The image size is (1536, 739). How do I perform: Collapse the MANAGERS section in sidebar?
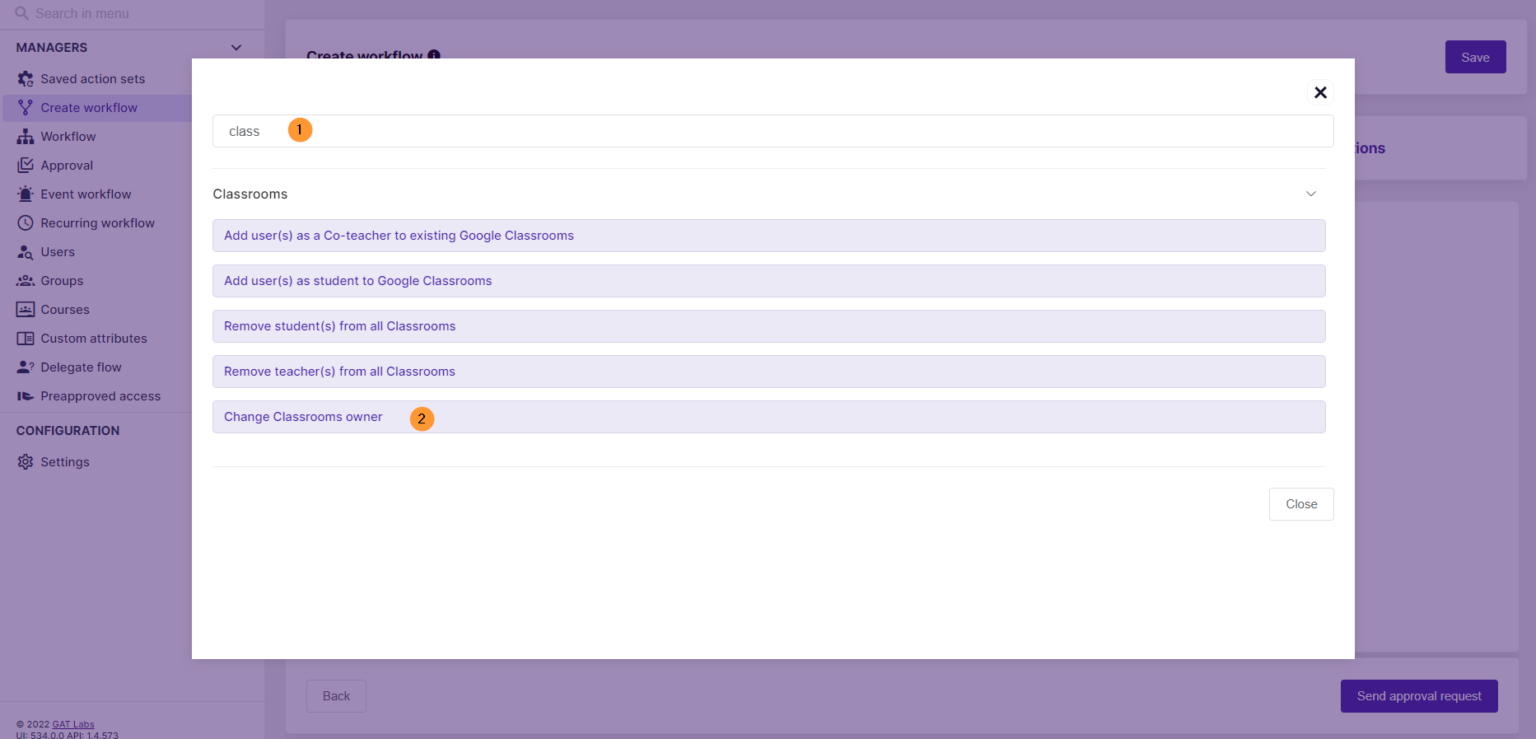point(236,47)
